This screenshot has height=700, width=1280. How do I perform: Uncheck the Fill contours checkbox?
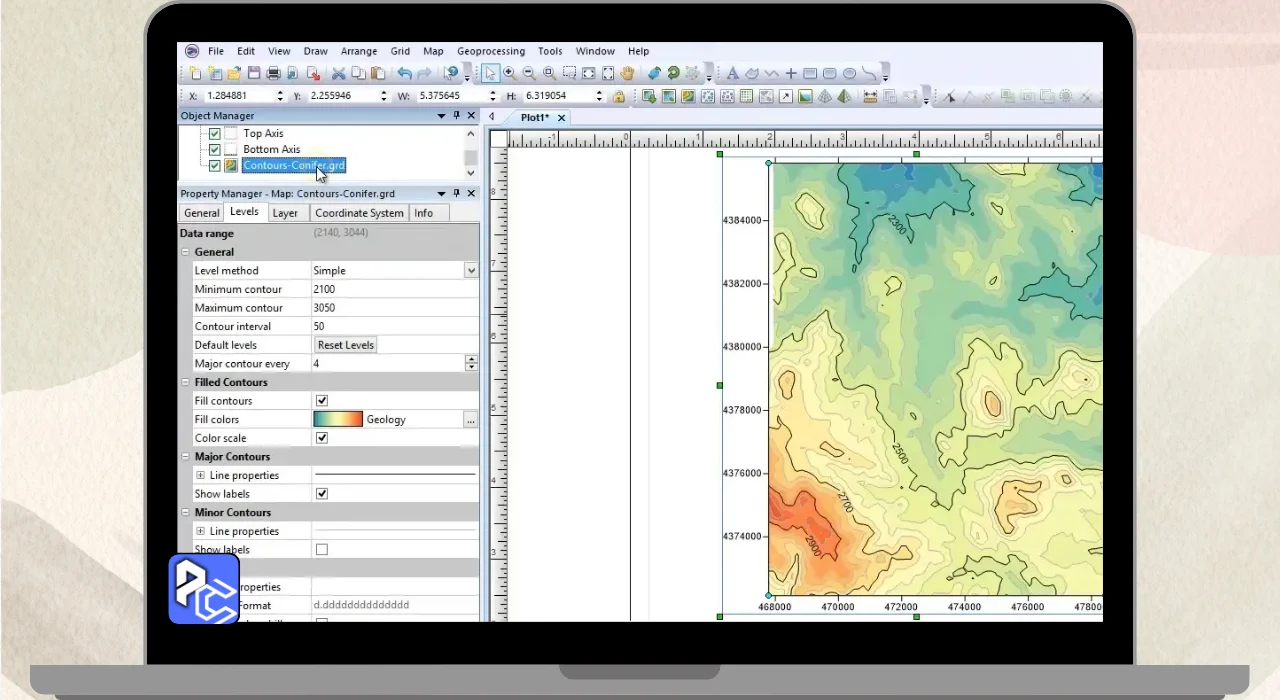click(x=322, y=401)
